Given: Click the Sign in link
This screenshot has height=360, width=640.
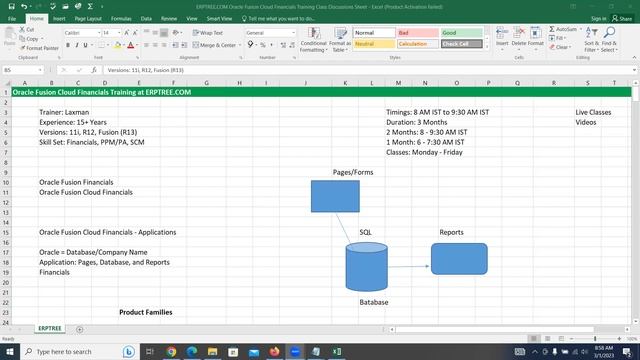Looking at the screenshot, I should (598, 19).
